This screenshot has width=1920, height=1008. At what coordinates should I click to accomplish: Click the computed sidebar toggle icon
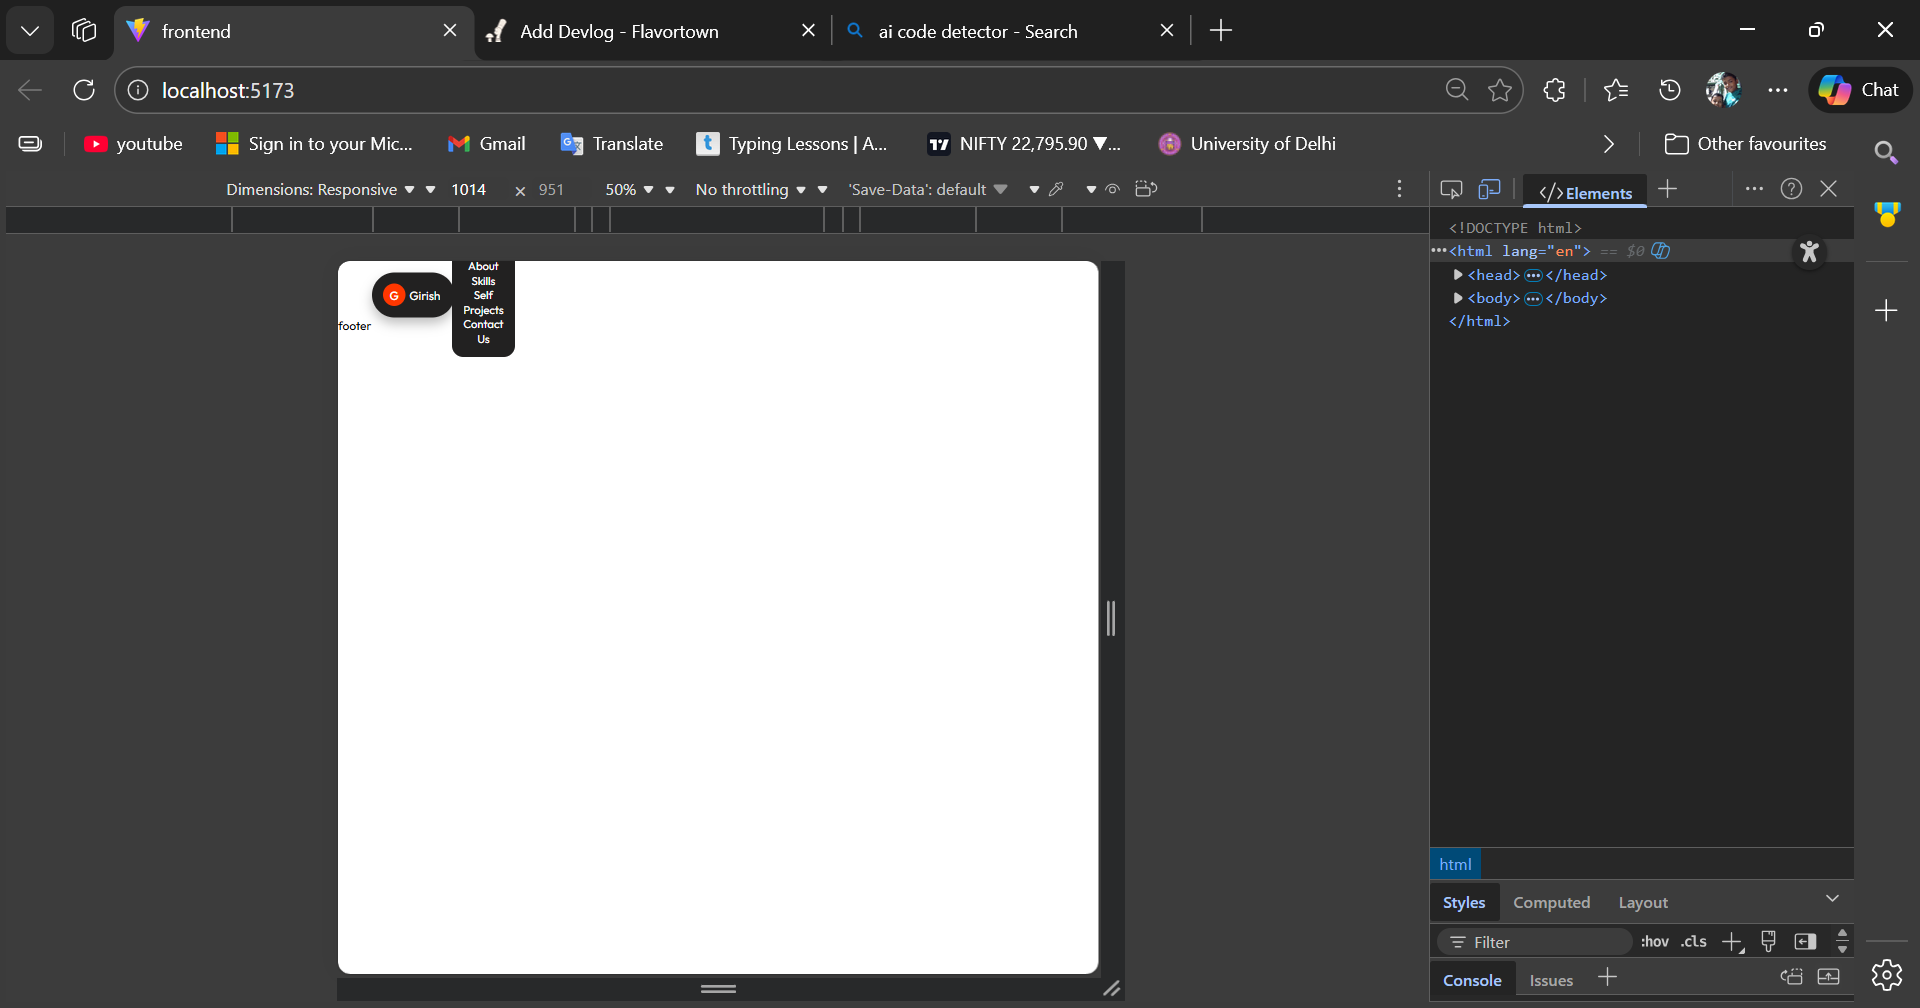(x=1805, y=941)
